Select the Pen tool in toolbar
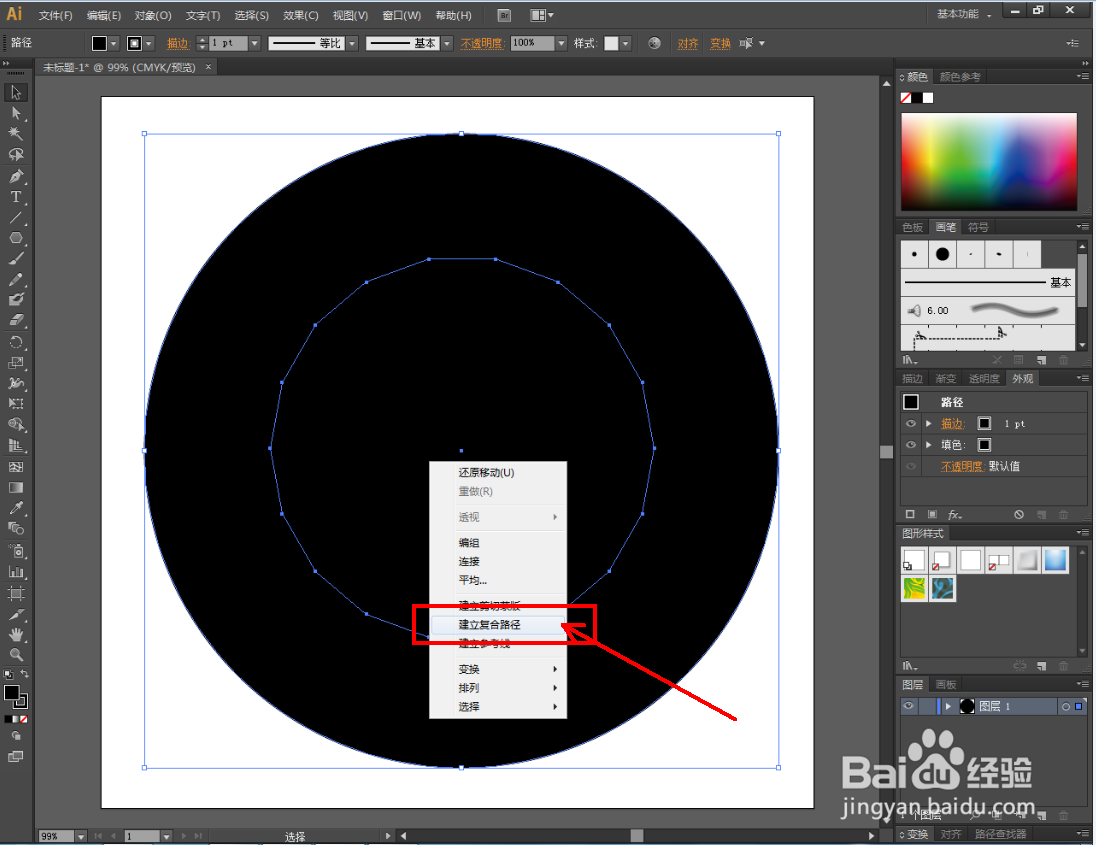 click(x=16, y=176)
